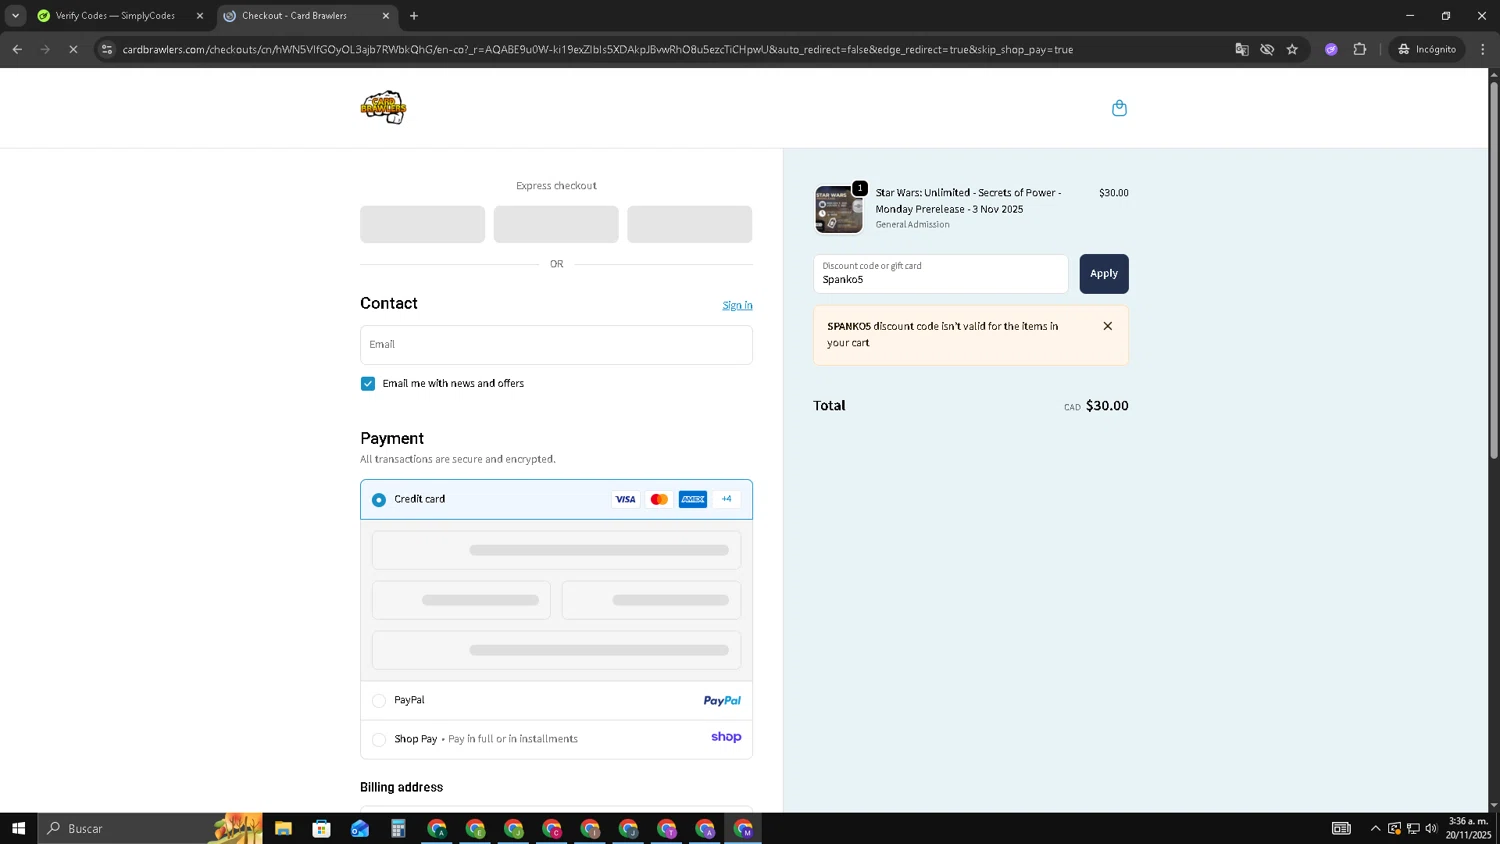Close the Verify Codes — SimplyCodes tab

tap(199, 16)
